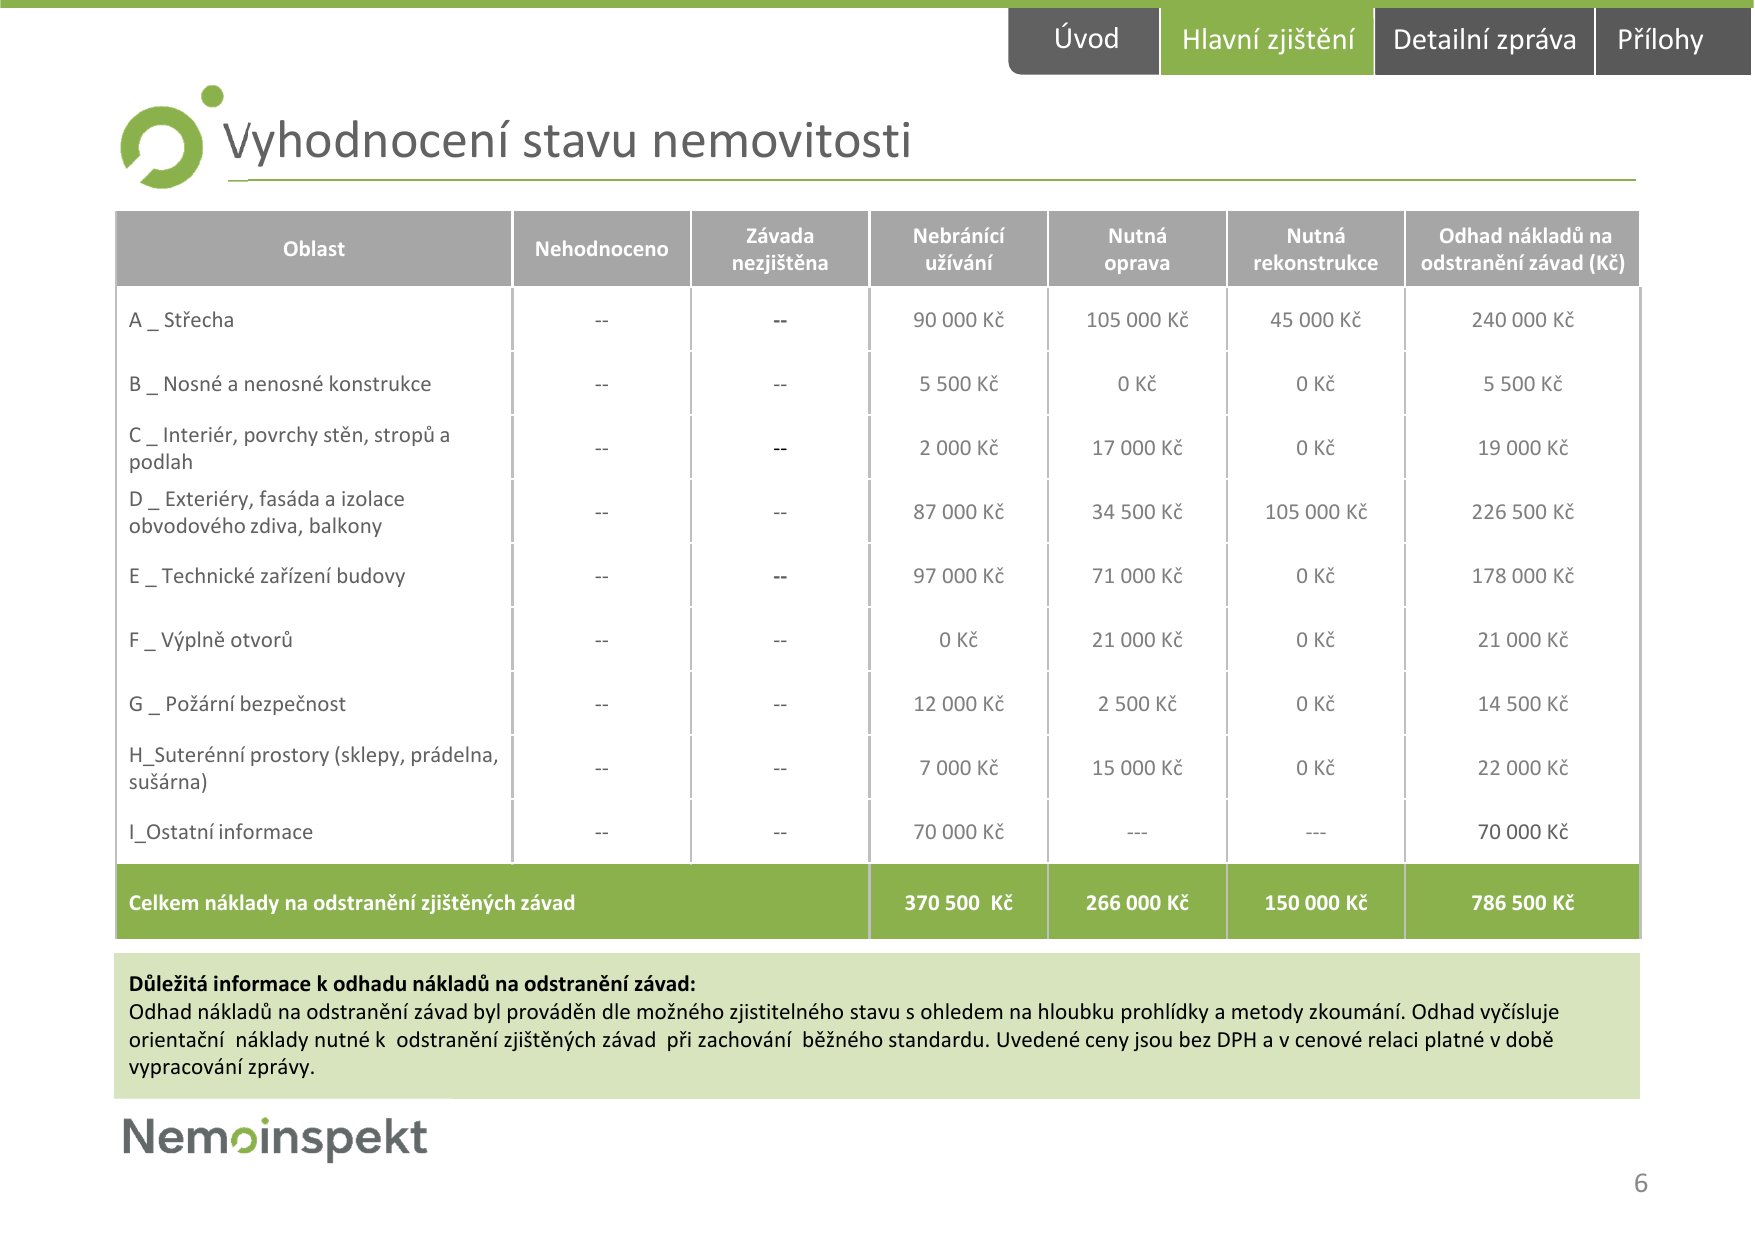The image size is (1755, 1240).
Task: Click the page number 6
Action: point(1640,1183)
